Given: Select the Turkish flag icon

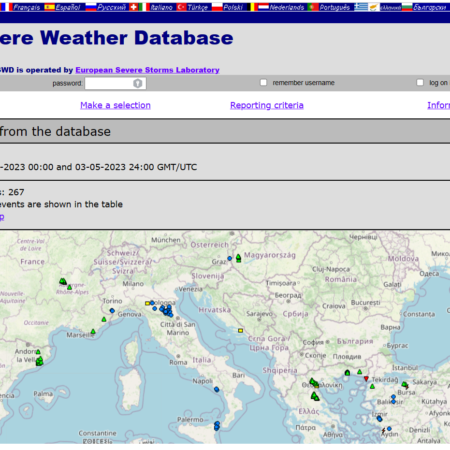Looking at the screenshot, I should [181, 7].
